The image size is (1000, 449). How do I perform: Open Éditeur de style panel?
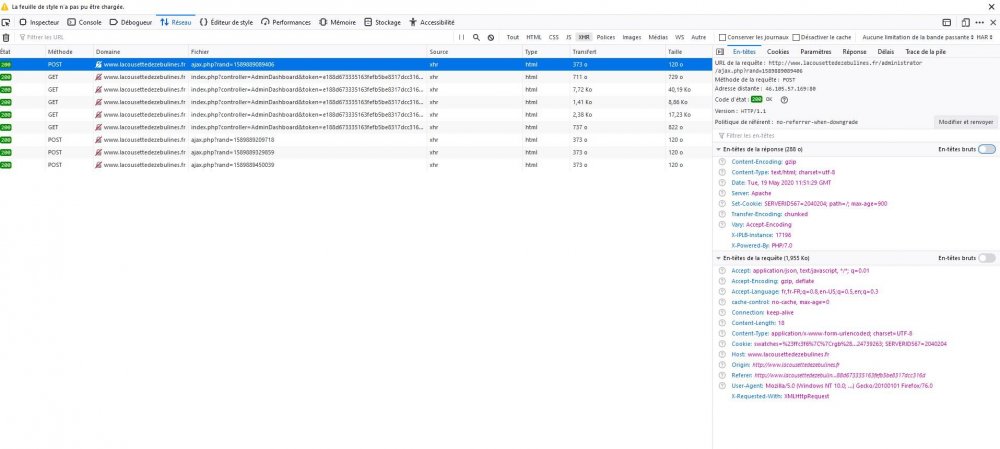coord(226,22)
